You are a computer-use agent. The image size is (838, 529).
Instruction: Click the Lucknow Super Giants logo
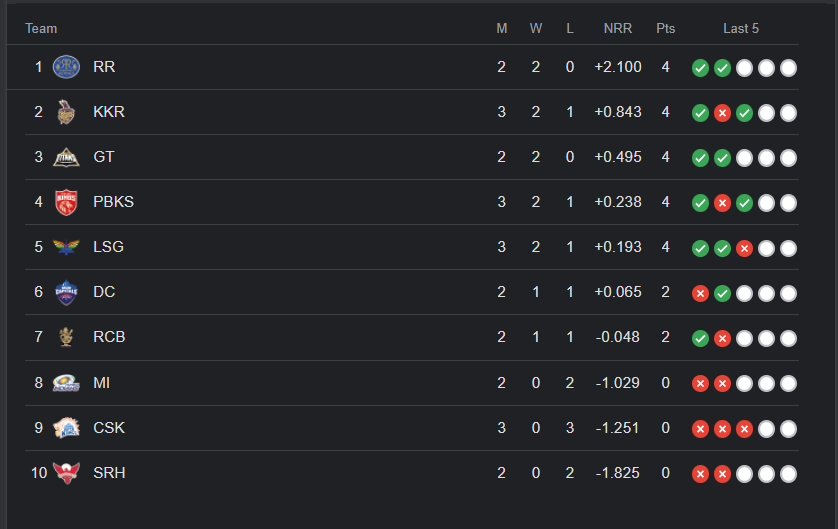66,247
